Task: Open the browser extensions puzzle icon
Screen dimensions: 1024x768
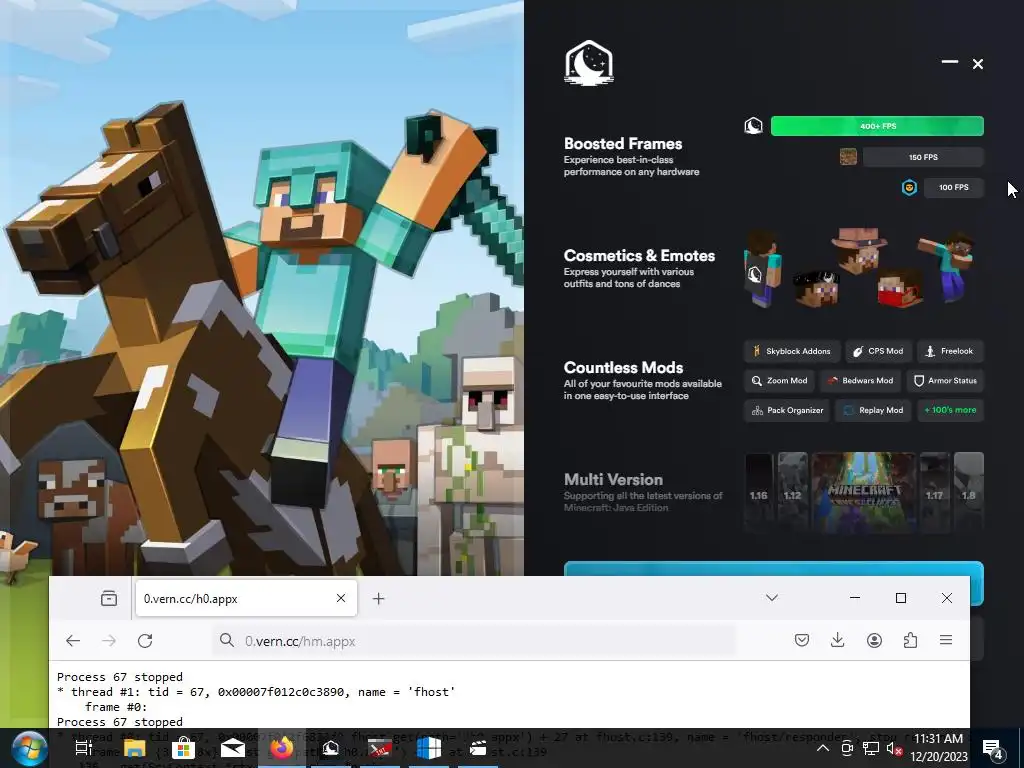Action: (910, 641)
